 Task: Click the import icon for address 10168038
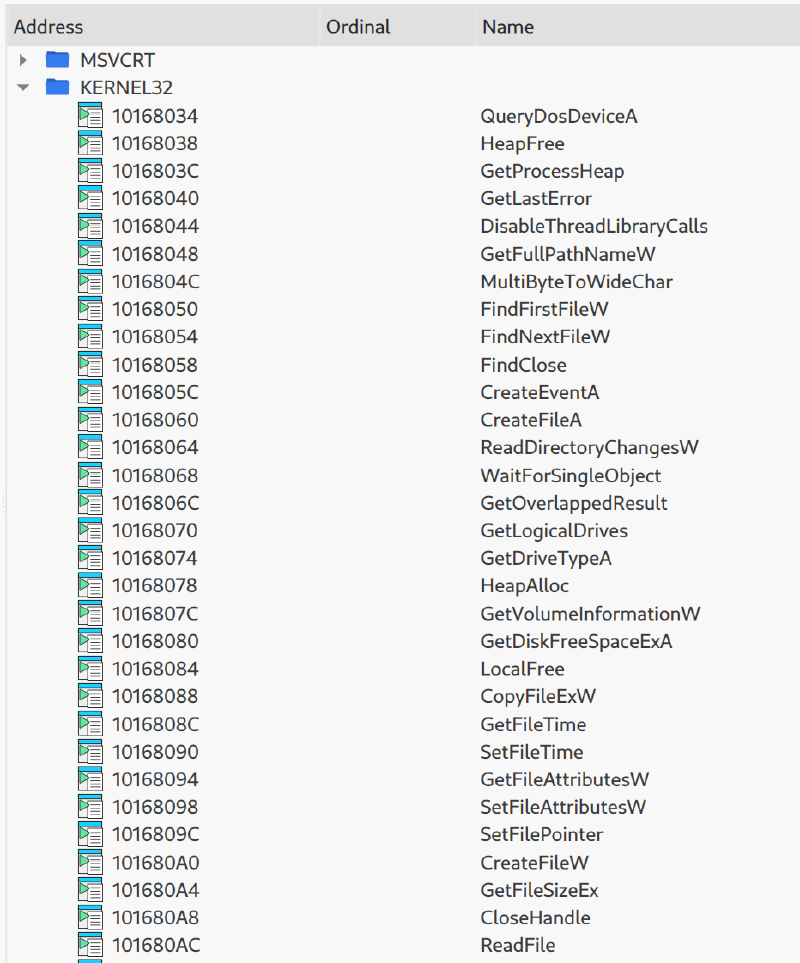click(90, 143)
